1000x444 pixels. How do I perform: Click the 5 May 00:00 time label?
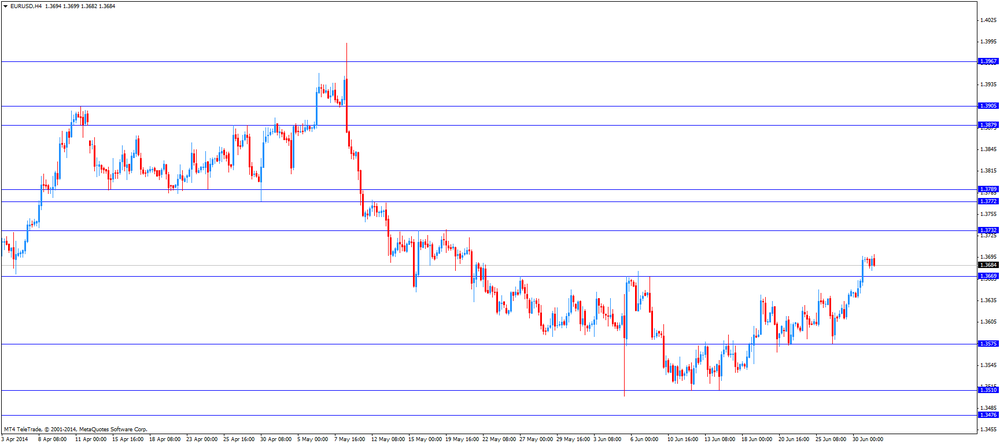point(312,439)
